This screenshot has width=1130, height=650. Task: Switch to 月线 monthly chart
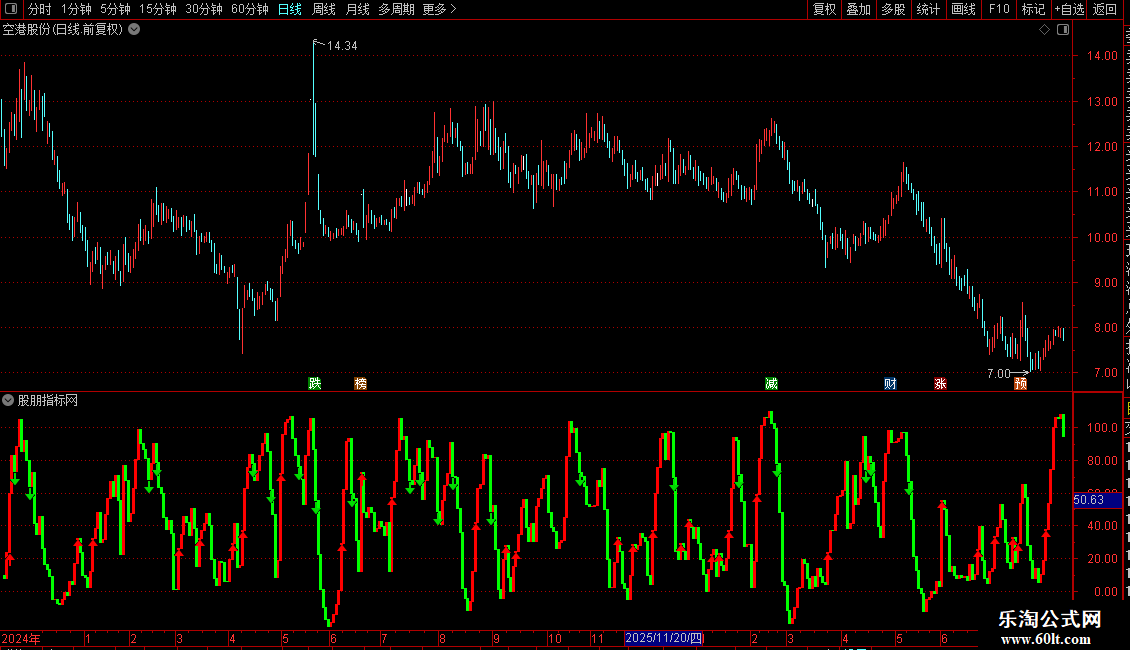pos(357,9)
